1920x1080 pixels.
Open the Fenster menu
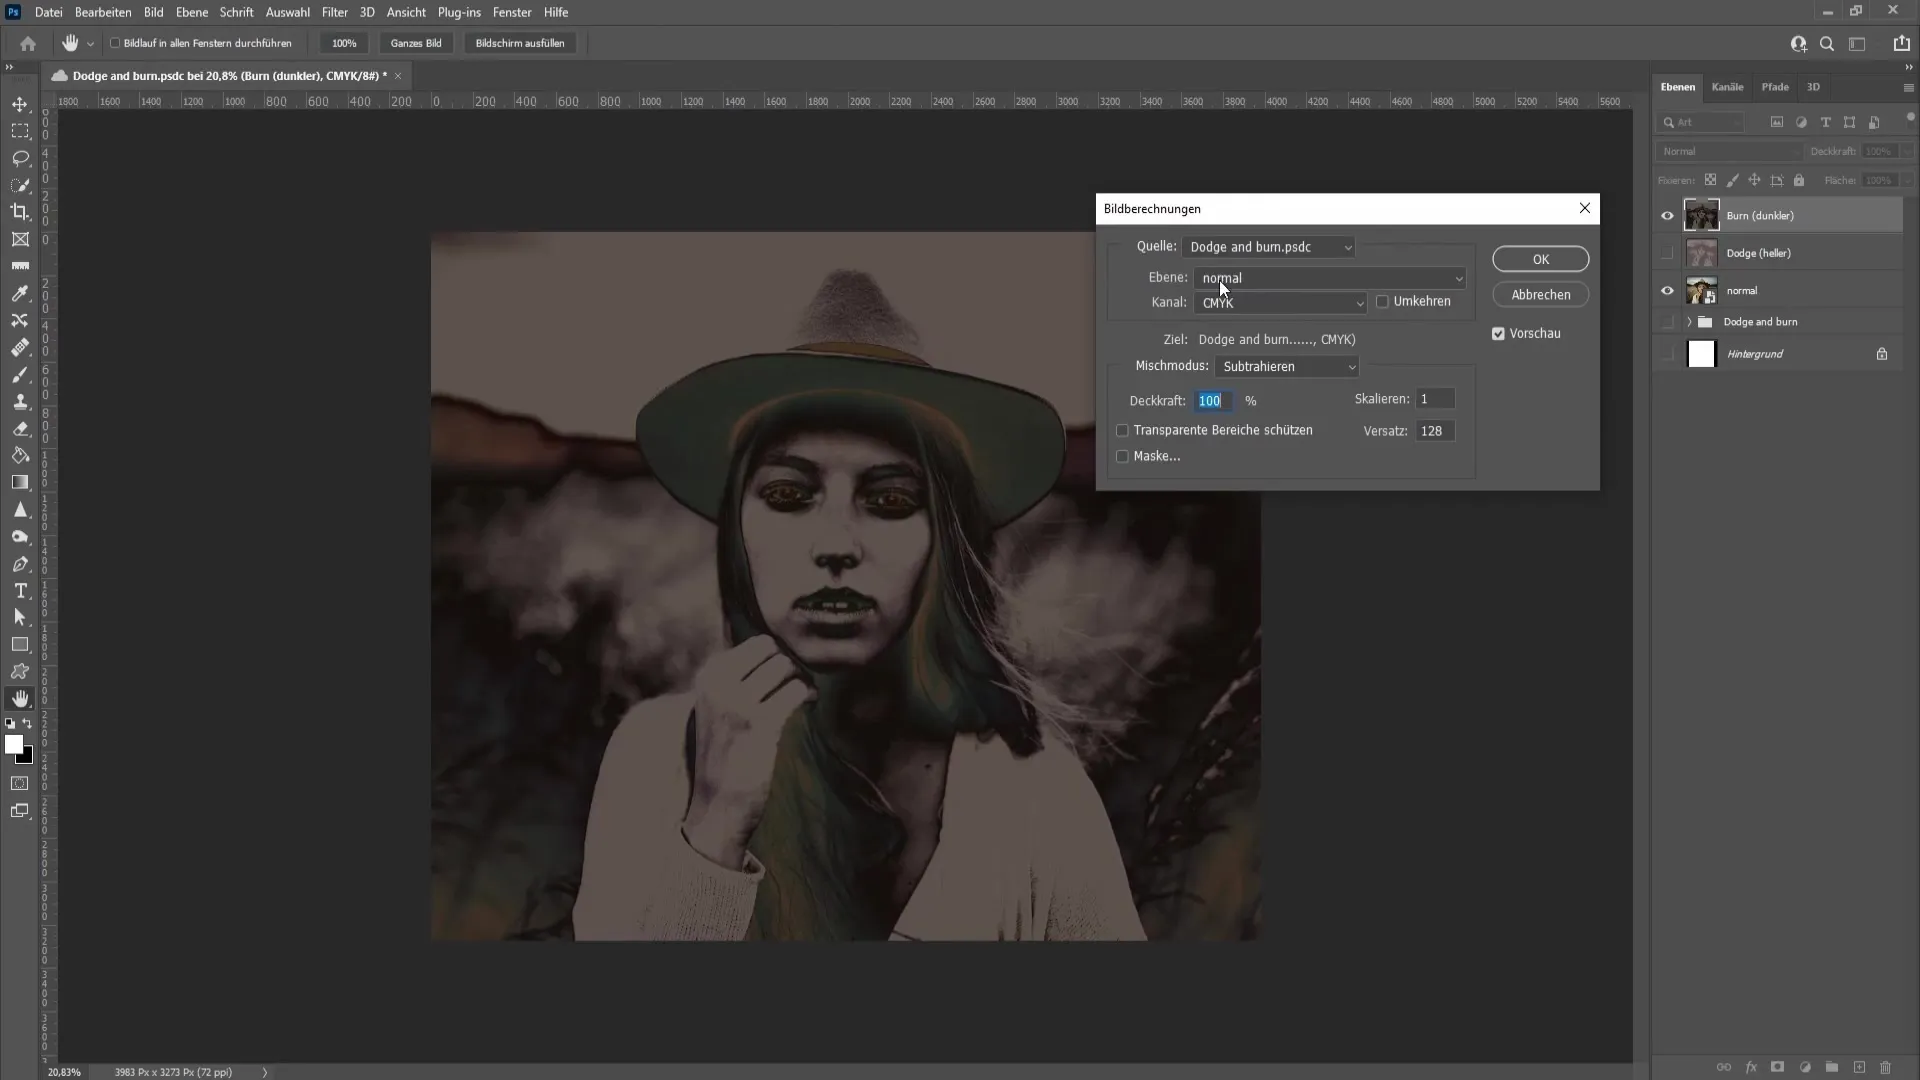coord(512,12)
